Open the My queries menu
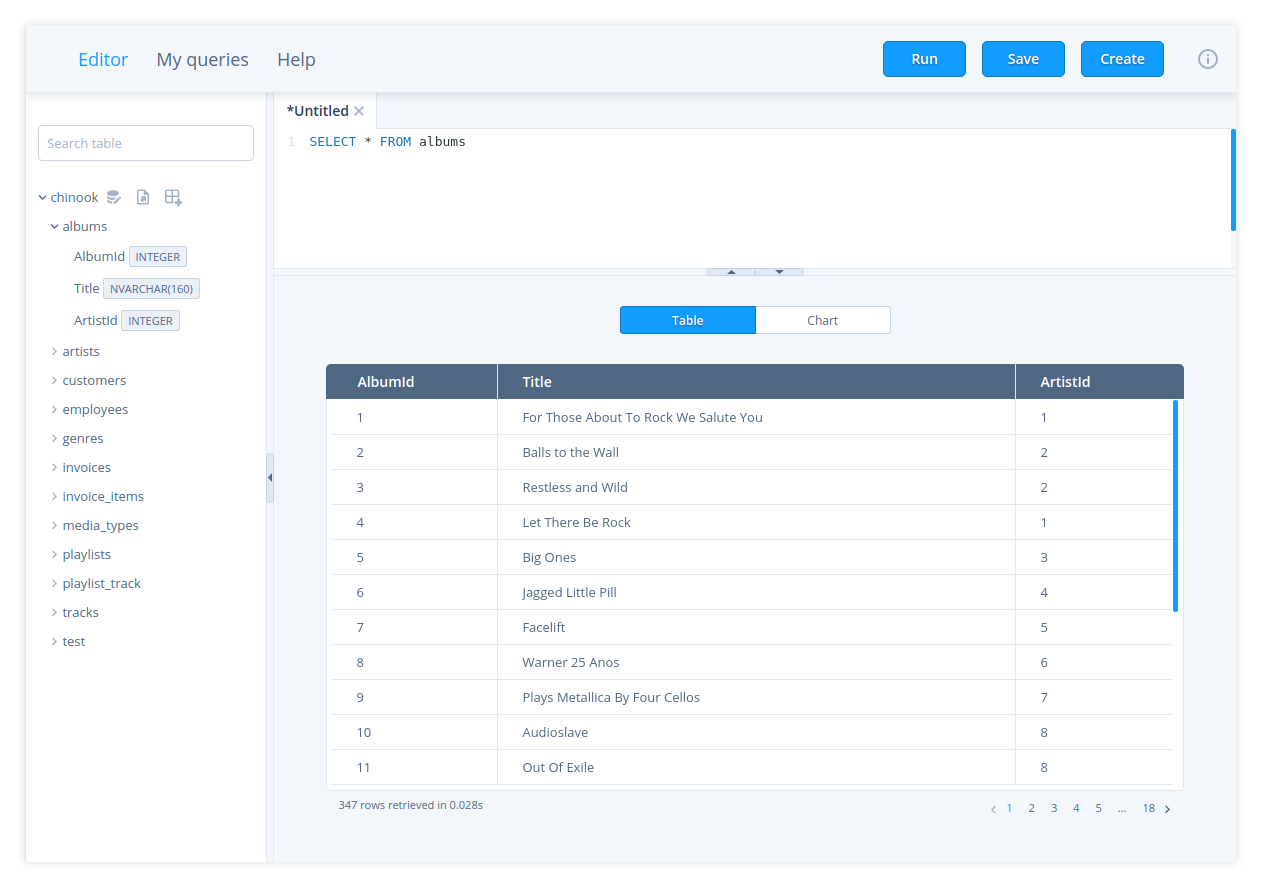The height and width of the screenshot is (887, 1261). pyautogui.click(x=202, y=59)
